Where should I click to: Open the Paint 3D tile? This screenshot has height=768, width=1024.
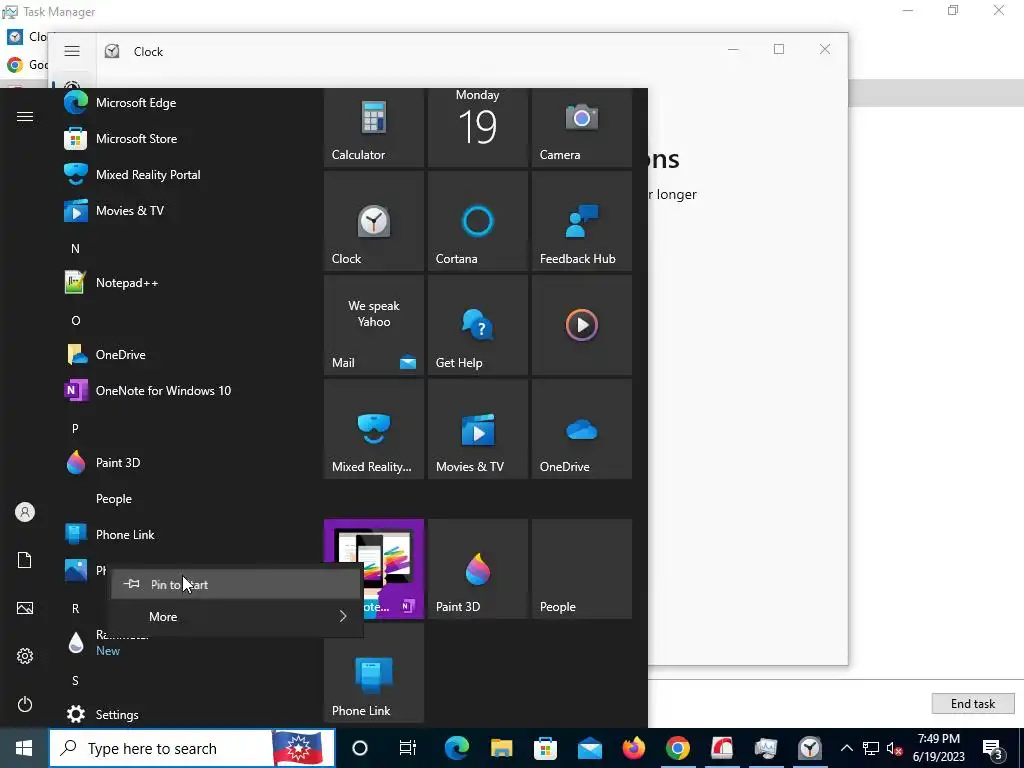(x=477, y=569)
